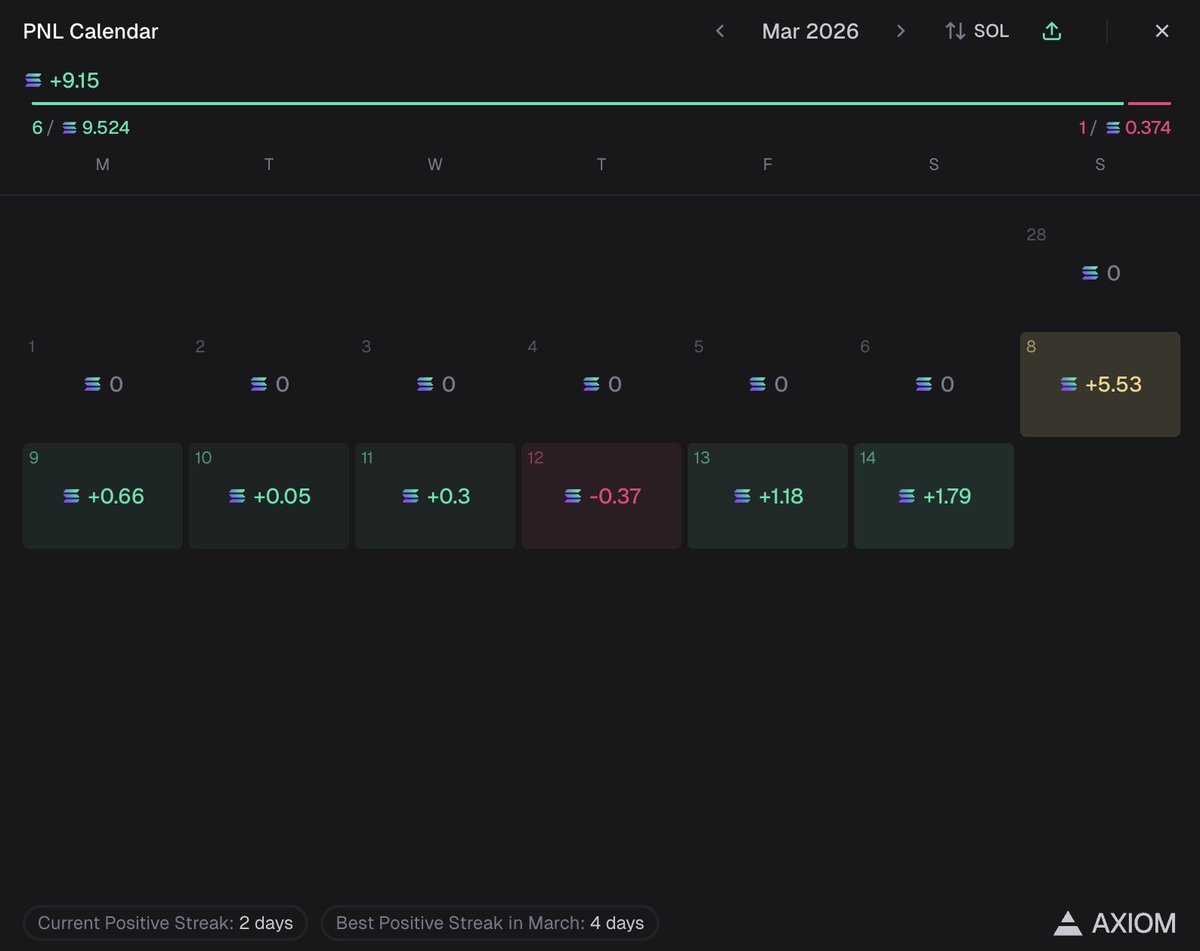Click the Mar 2026 month label
The height and width of the screenshot is (951, 1200).
pos(810,31)
